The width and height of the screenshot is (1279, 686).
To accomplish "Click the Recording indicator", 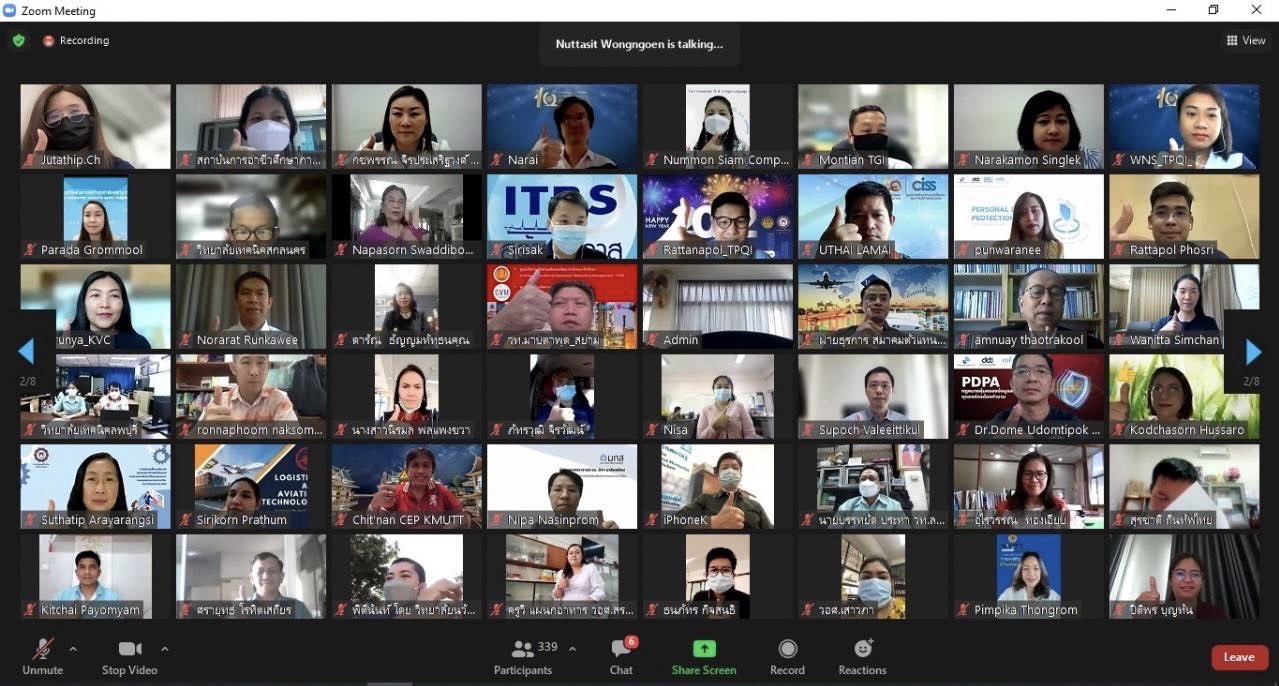I will pyautogui.click(x=76, y=41).
